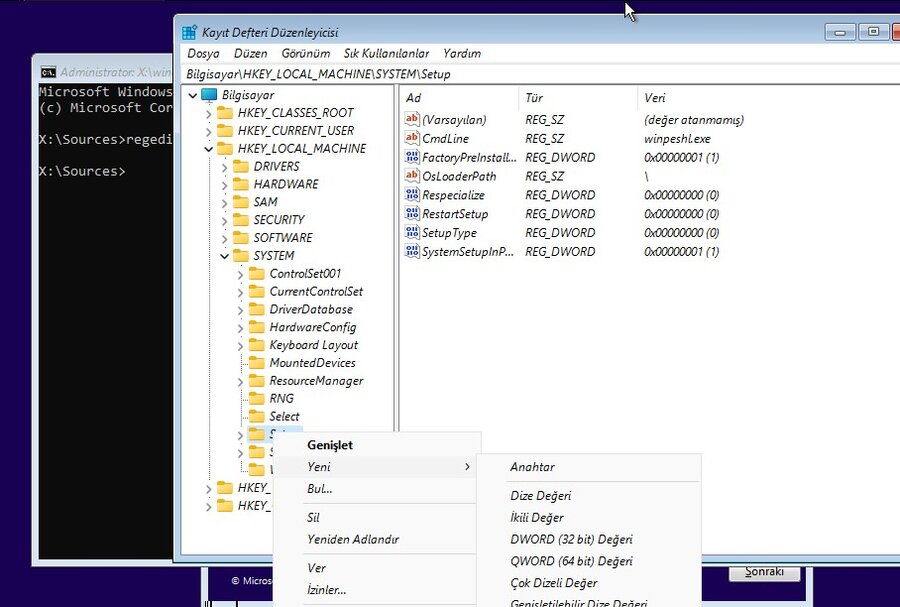900x607 pixels.
Task: Collapse the HKEY_LOCAL_MACHINE node
Action: [208, 149]
